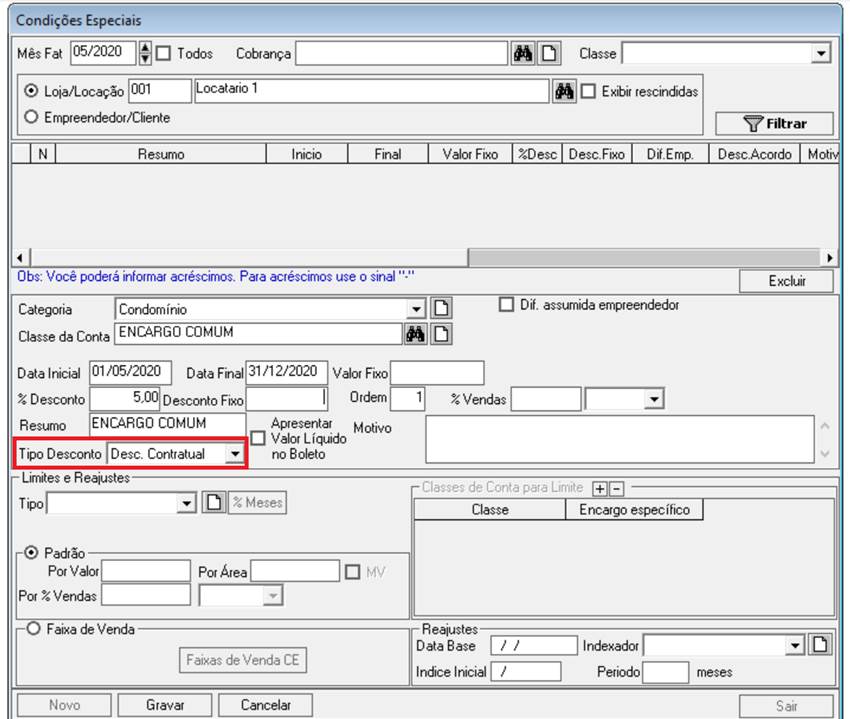Click binoculars icon next to Classe da Conta

click(415, 334)
